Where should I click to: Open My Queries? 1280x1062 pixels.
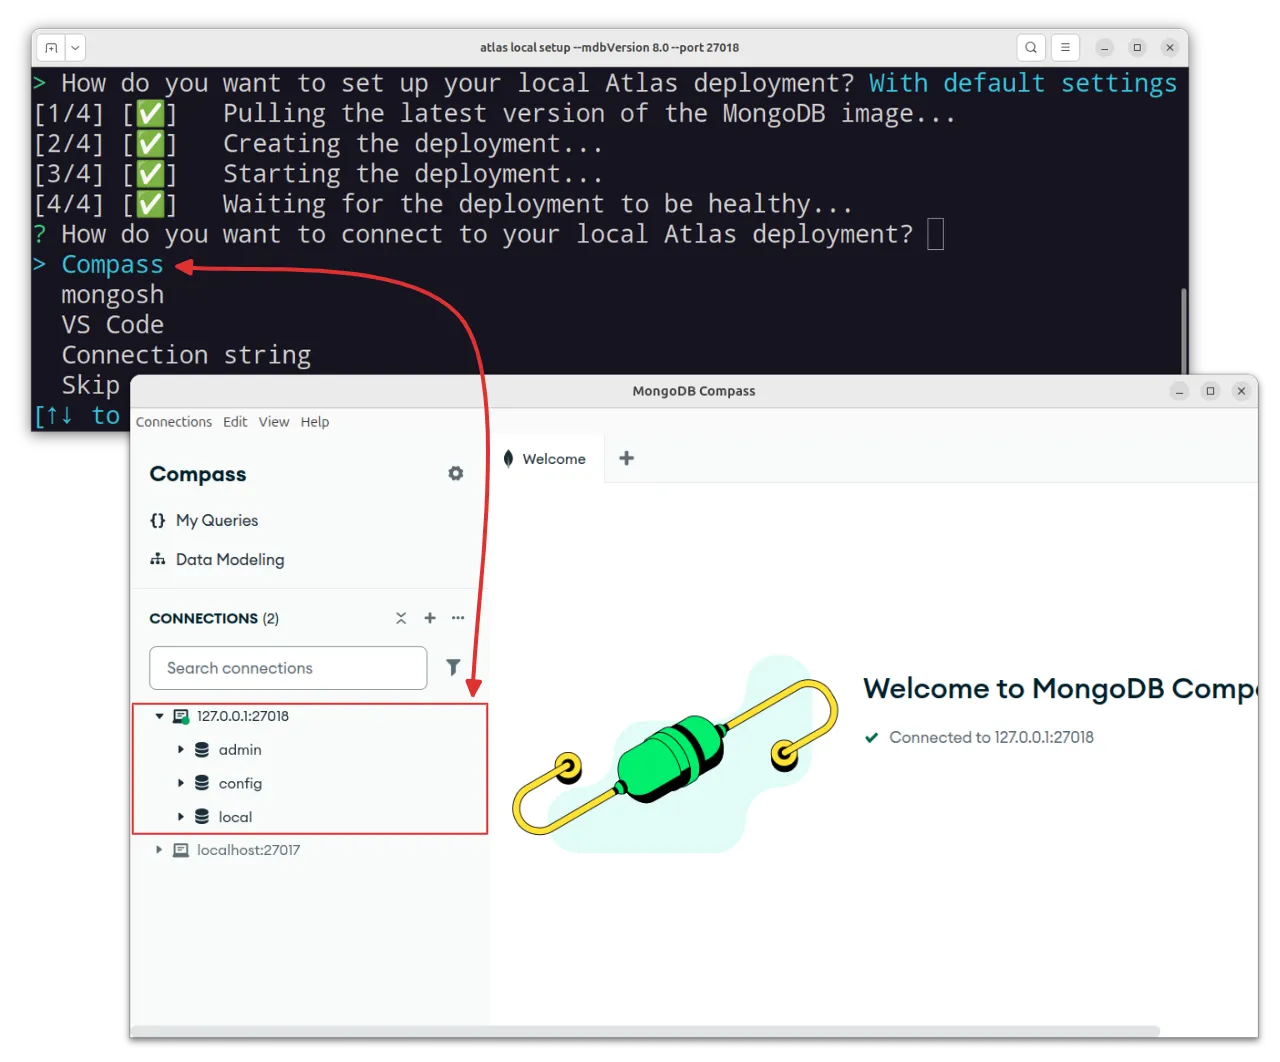216,520
